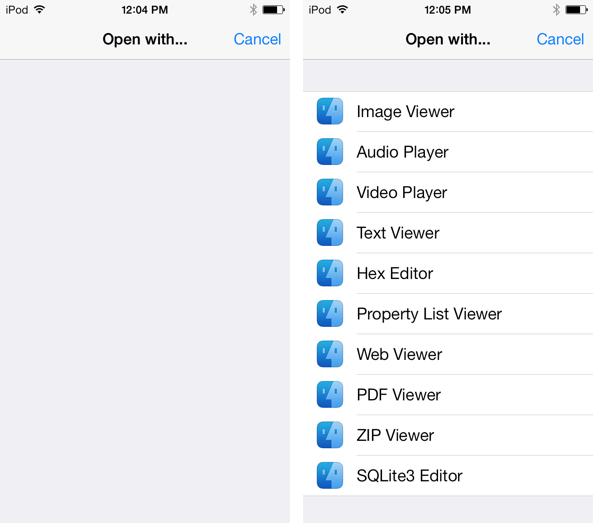Tap the icon beside Hex Editor

(330, 273)
